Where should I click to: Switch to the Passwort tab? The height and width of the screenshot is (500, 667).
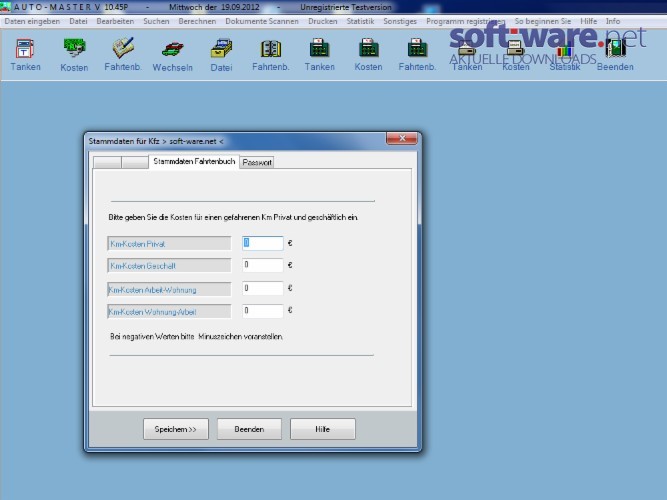click(257, 163)
